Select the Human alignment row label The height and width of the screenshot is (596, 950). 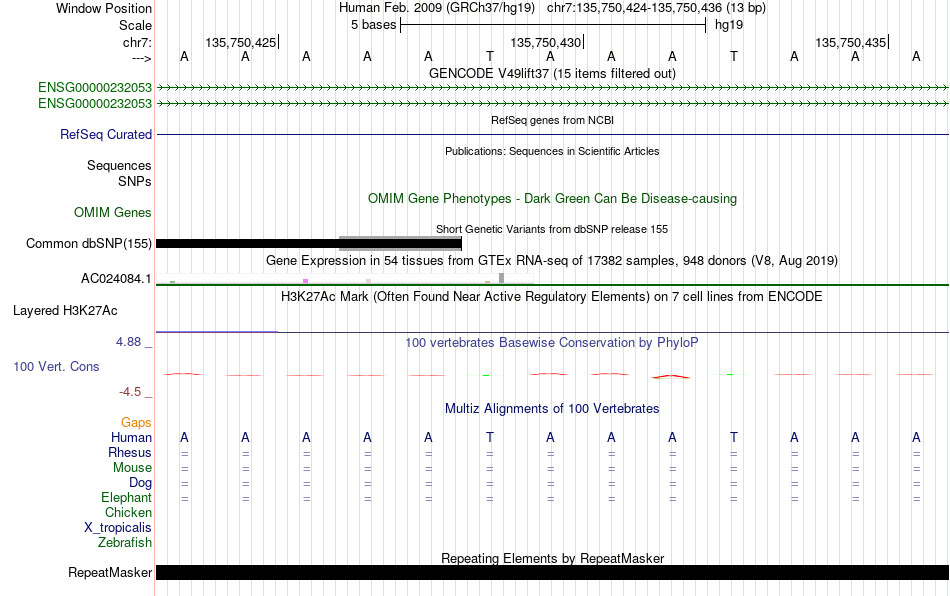coord(131,437)
